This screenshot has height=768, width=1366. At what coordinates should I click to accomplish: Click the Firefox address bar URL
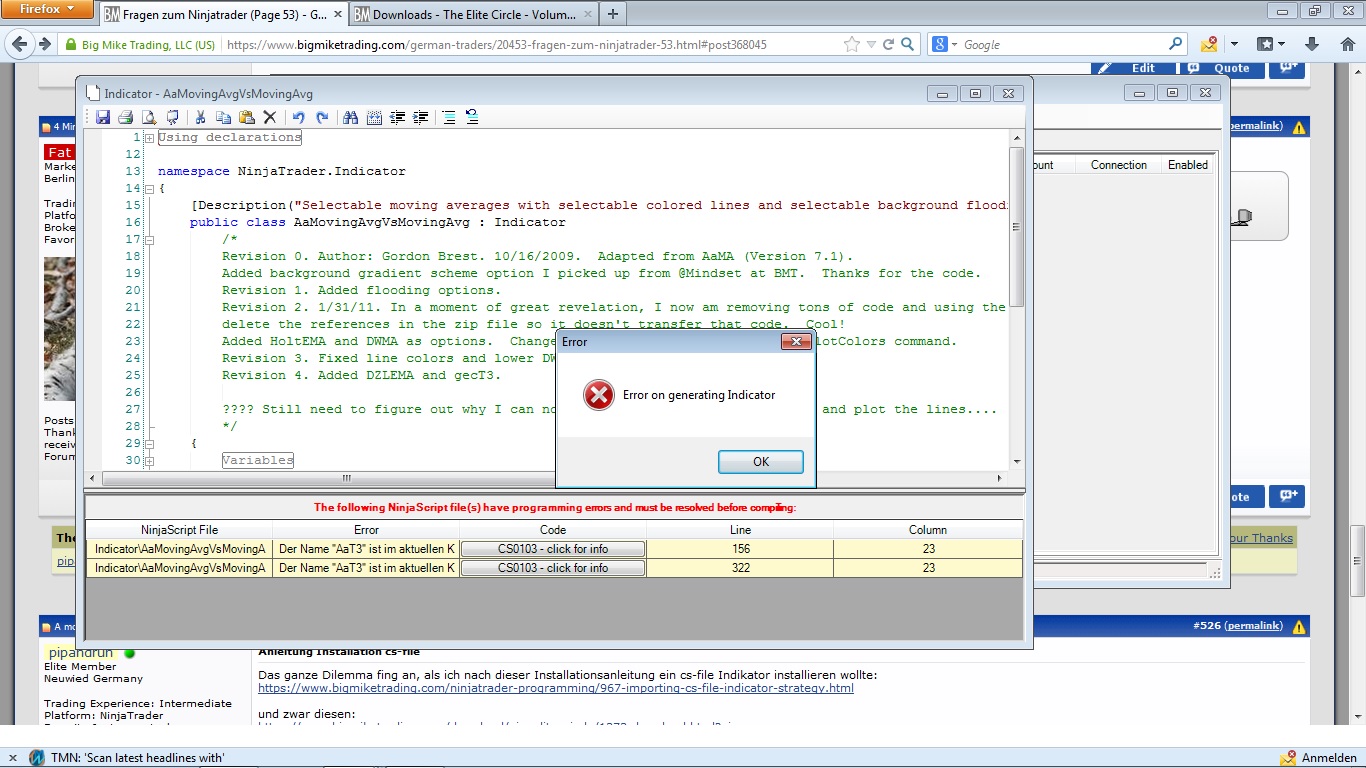pos(497,45)
